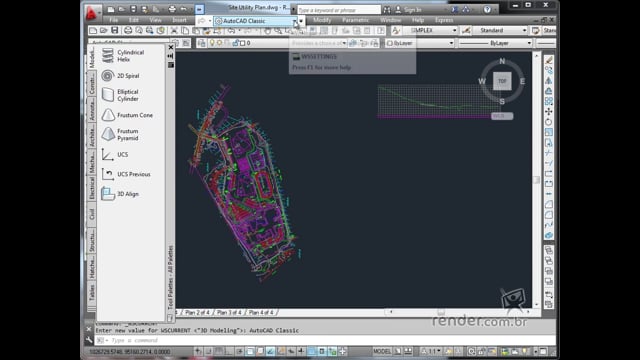Toggle the layer on/off lightbulb icon
Screen dimensions: 640x360
pyautogui.click(x=212, y=43)
